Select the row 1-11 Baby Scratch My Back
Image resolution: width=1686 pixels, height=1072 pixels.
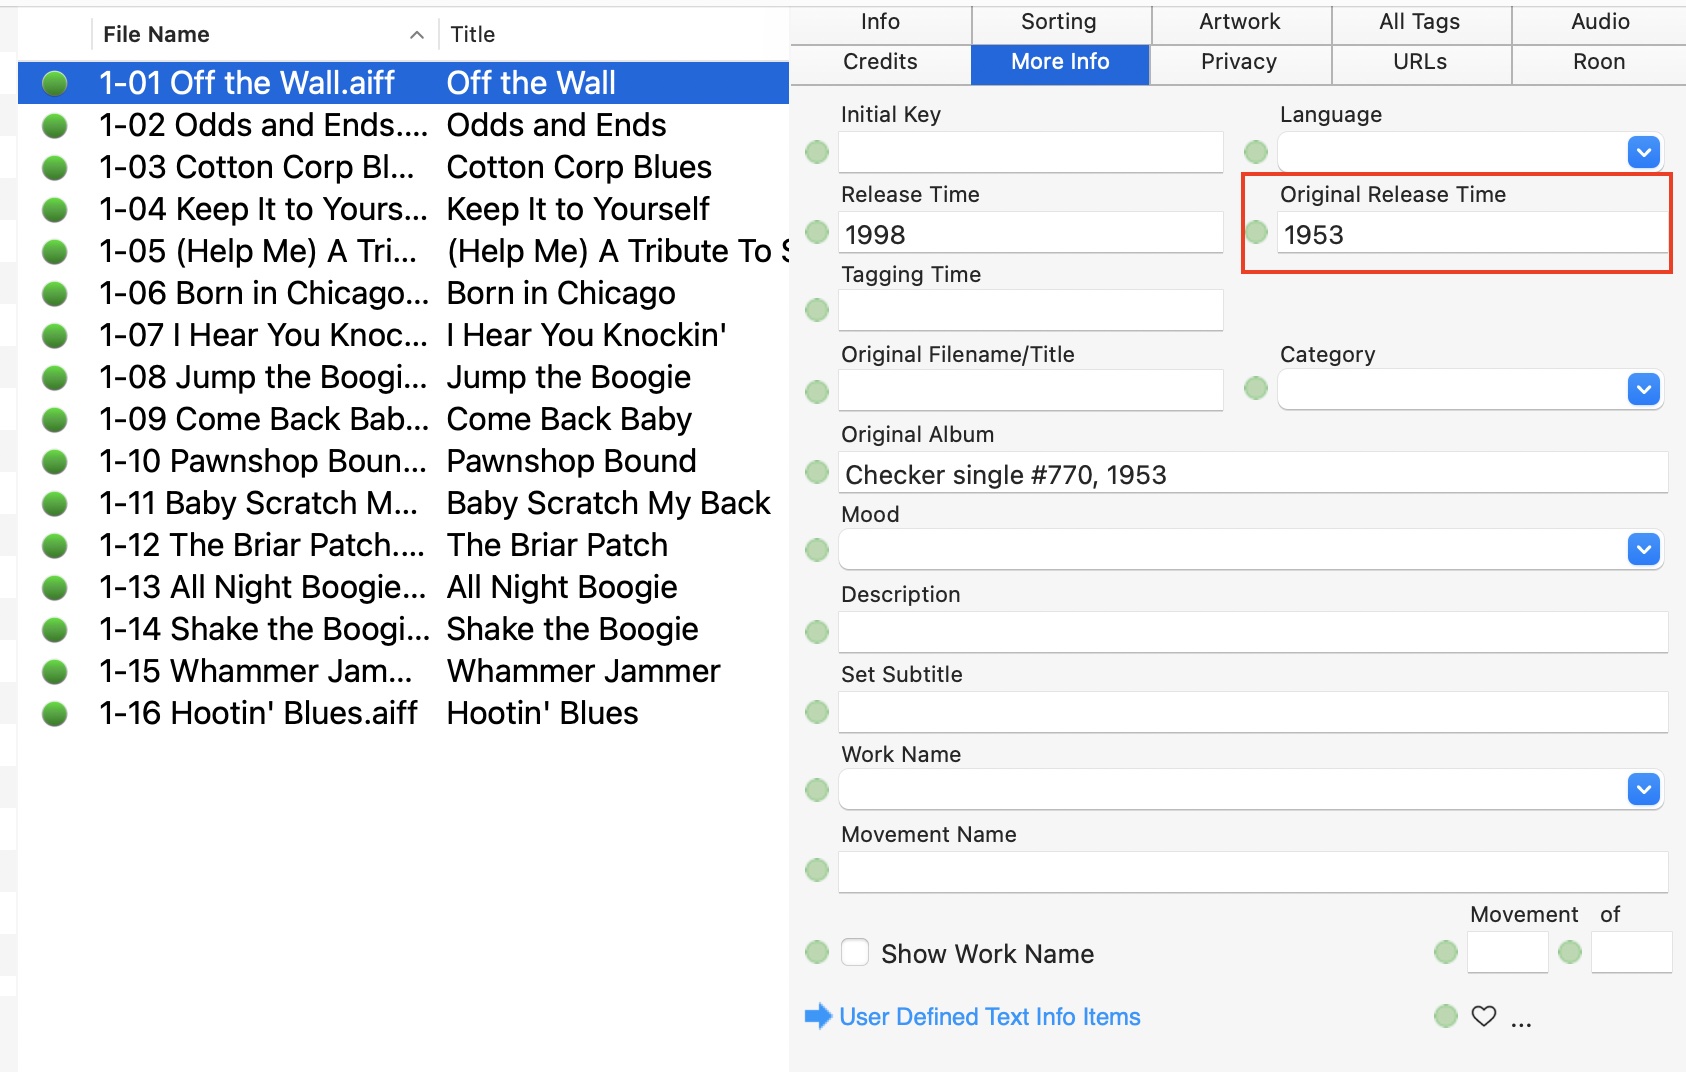click(x=404, y=503)
